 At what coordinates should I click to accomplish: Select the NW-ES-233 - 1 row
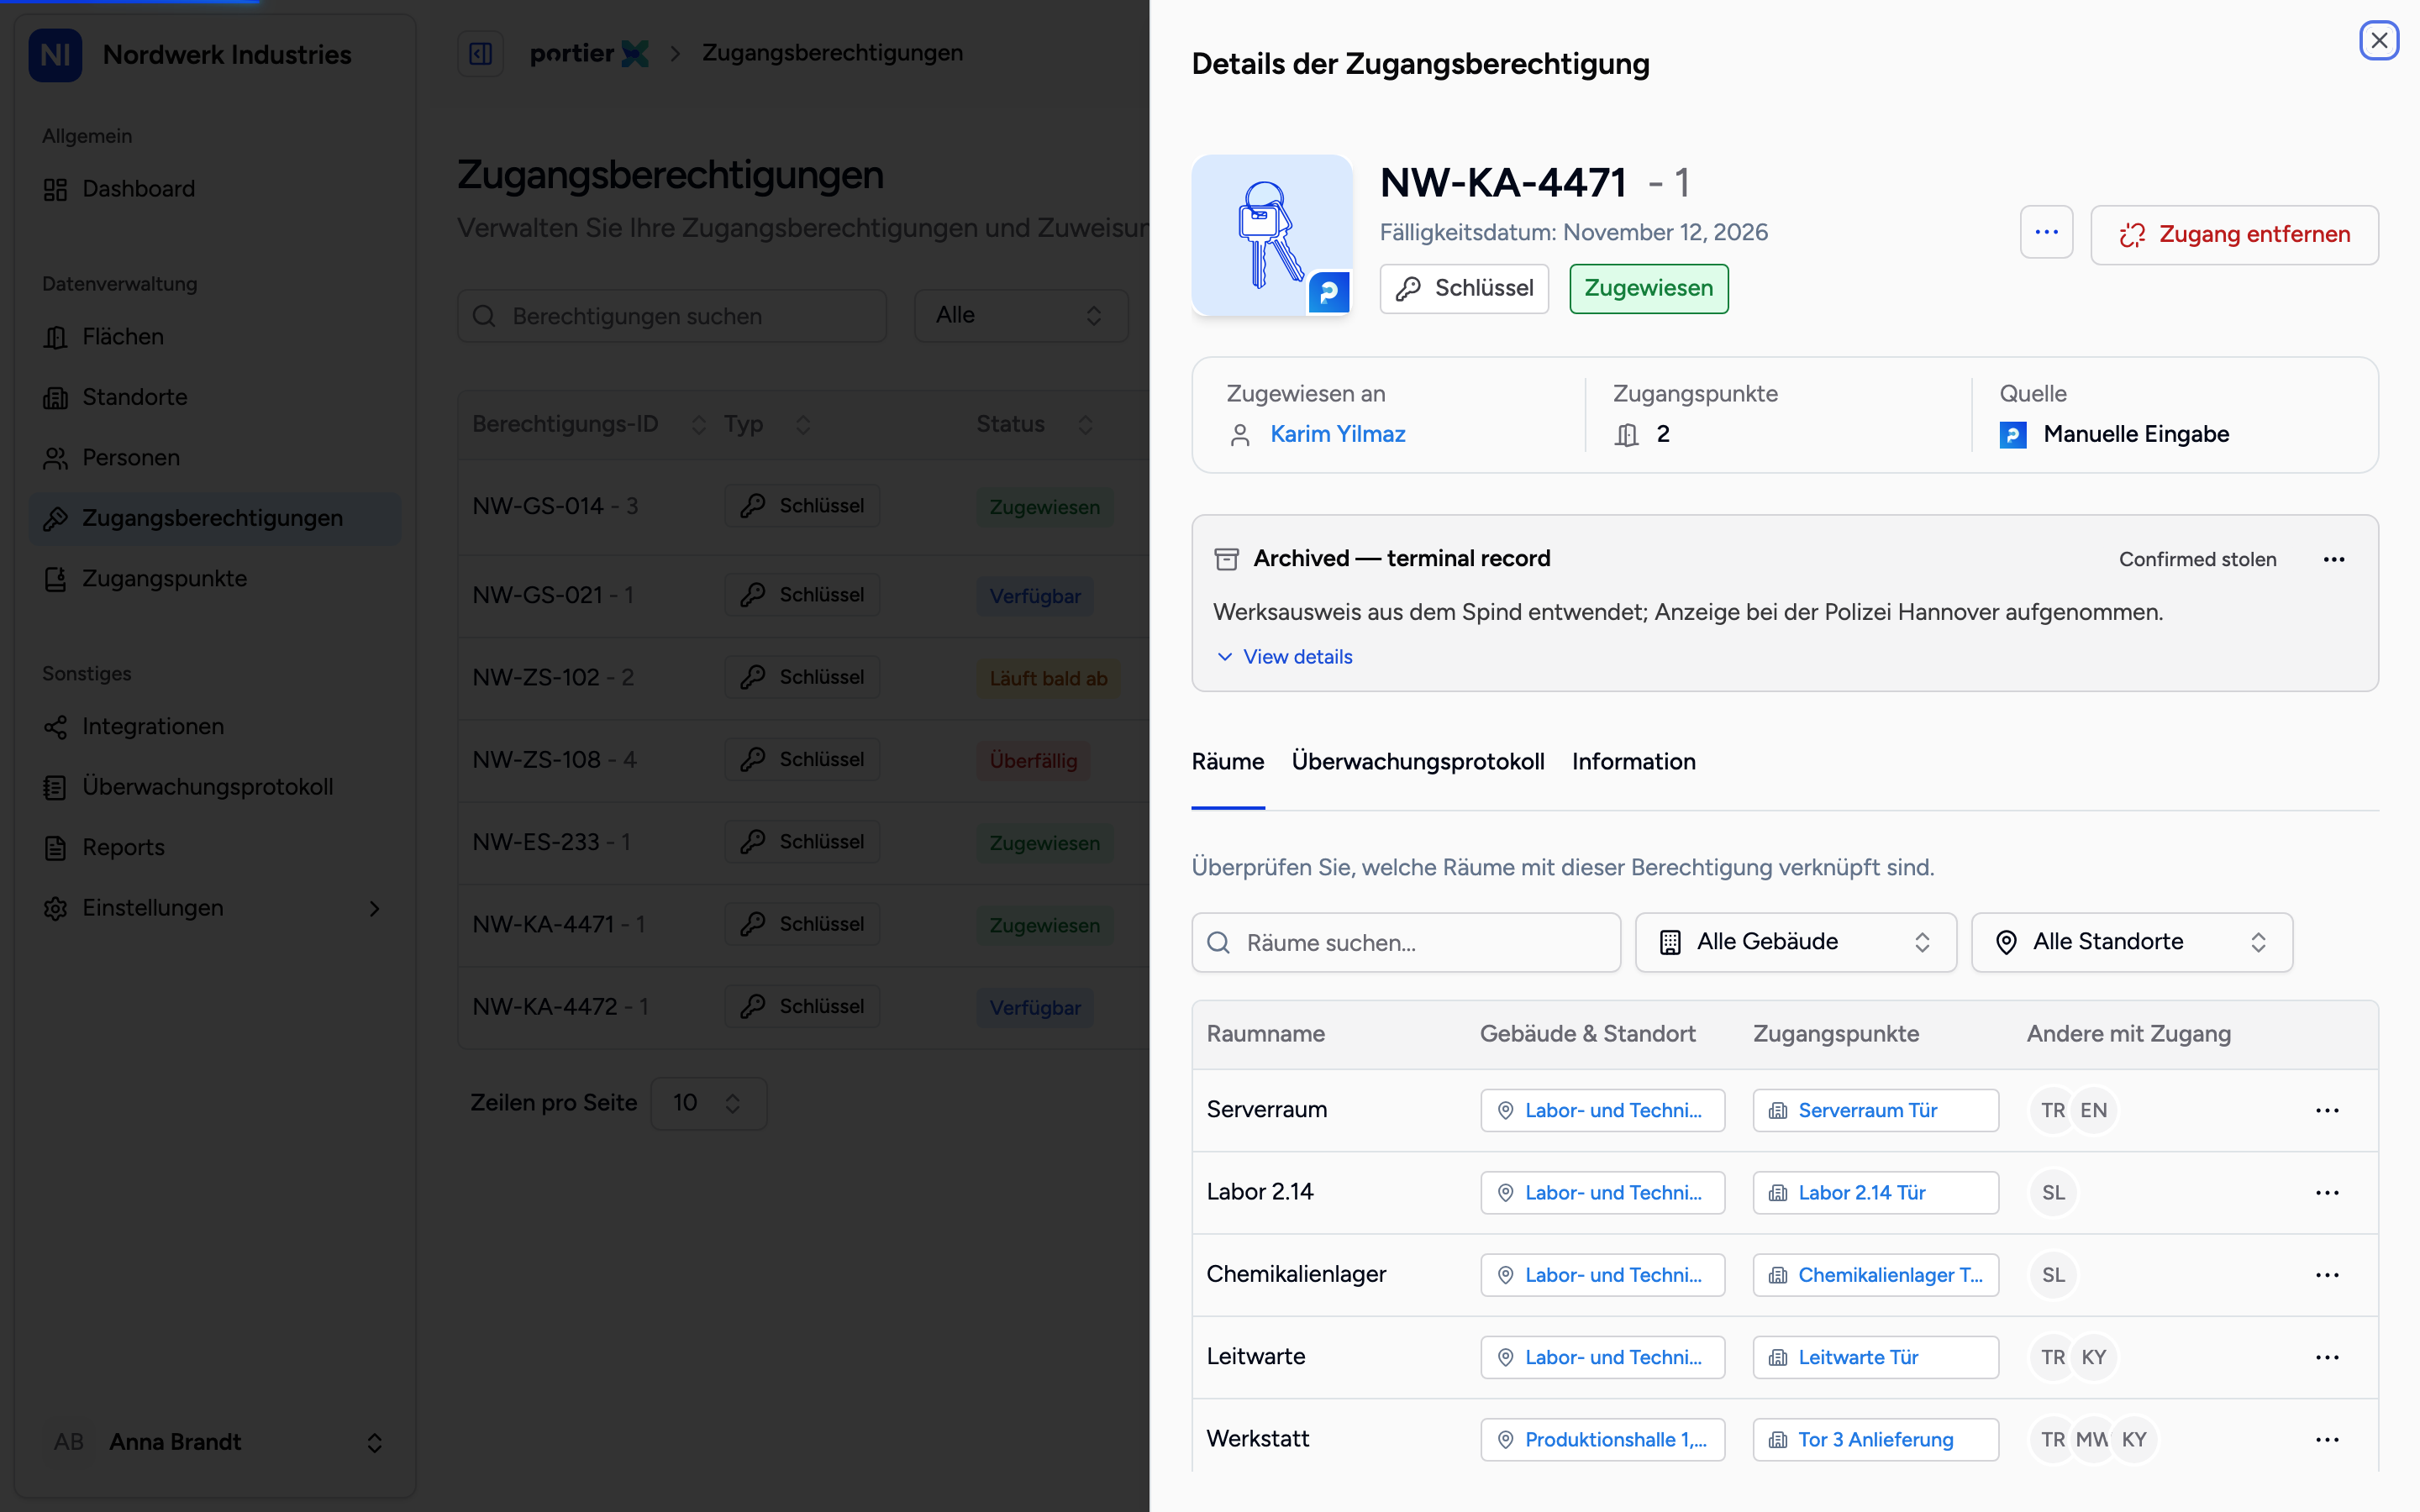click(803, 842)
